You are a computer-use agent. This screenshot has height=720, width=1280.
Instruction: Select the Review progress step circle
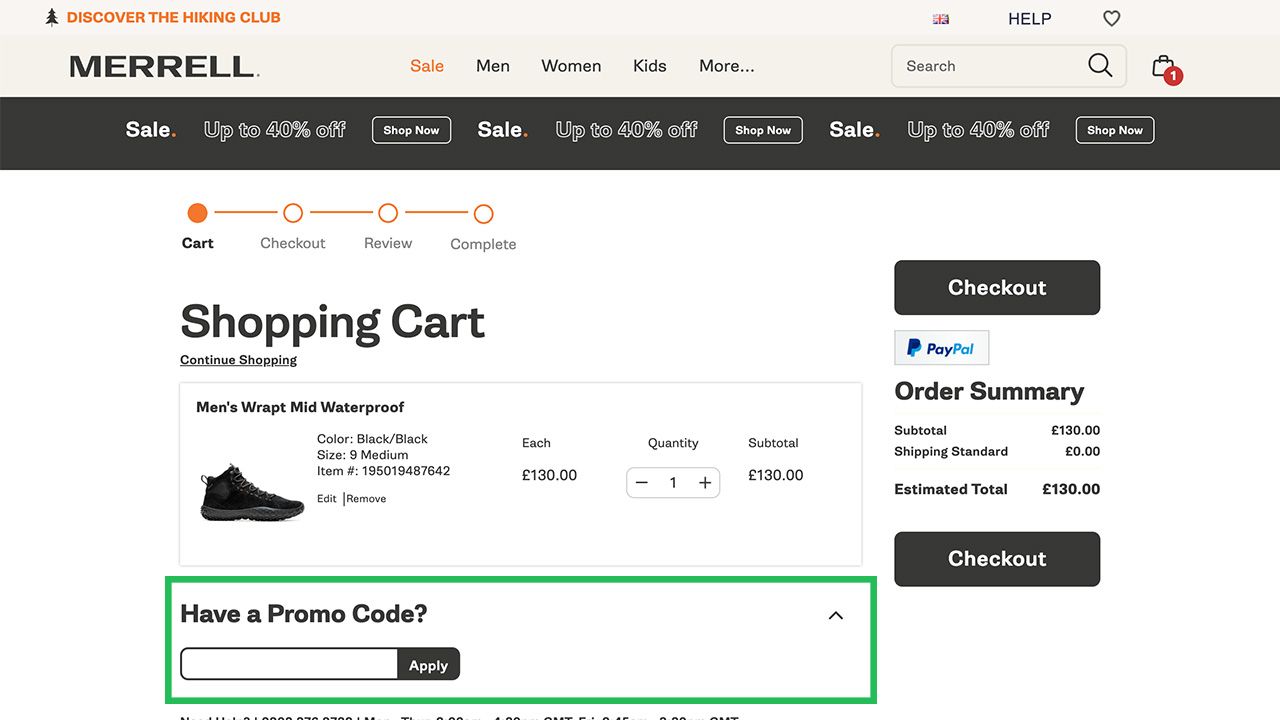(388, 213)
